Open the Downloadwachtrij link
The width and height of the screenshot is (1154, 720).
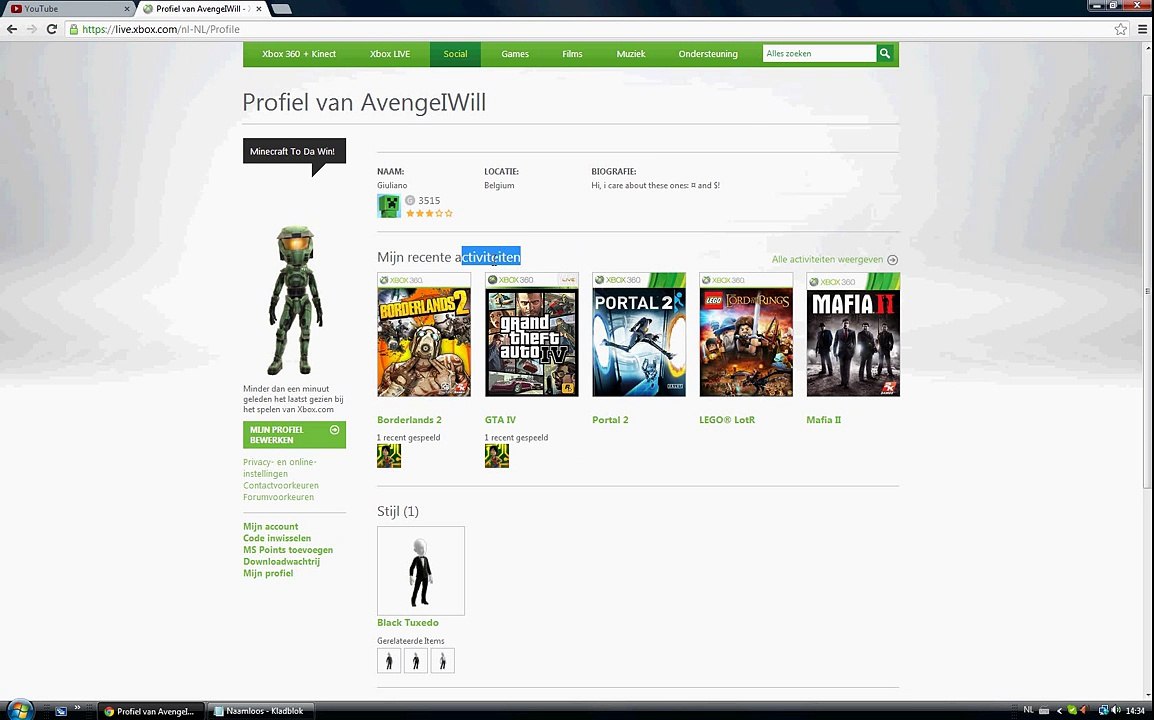[281, 562]
